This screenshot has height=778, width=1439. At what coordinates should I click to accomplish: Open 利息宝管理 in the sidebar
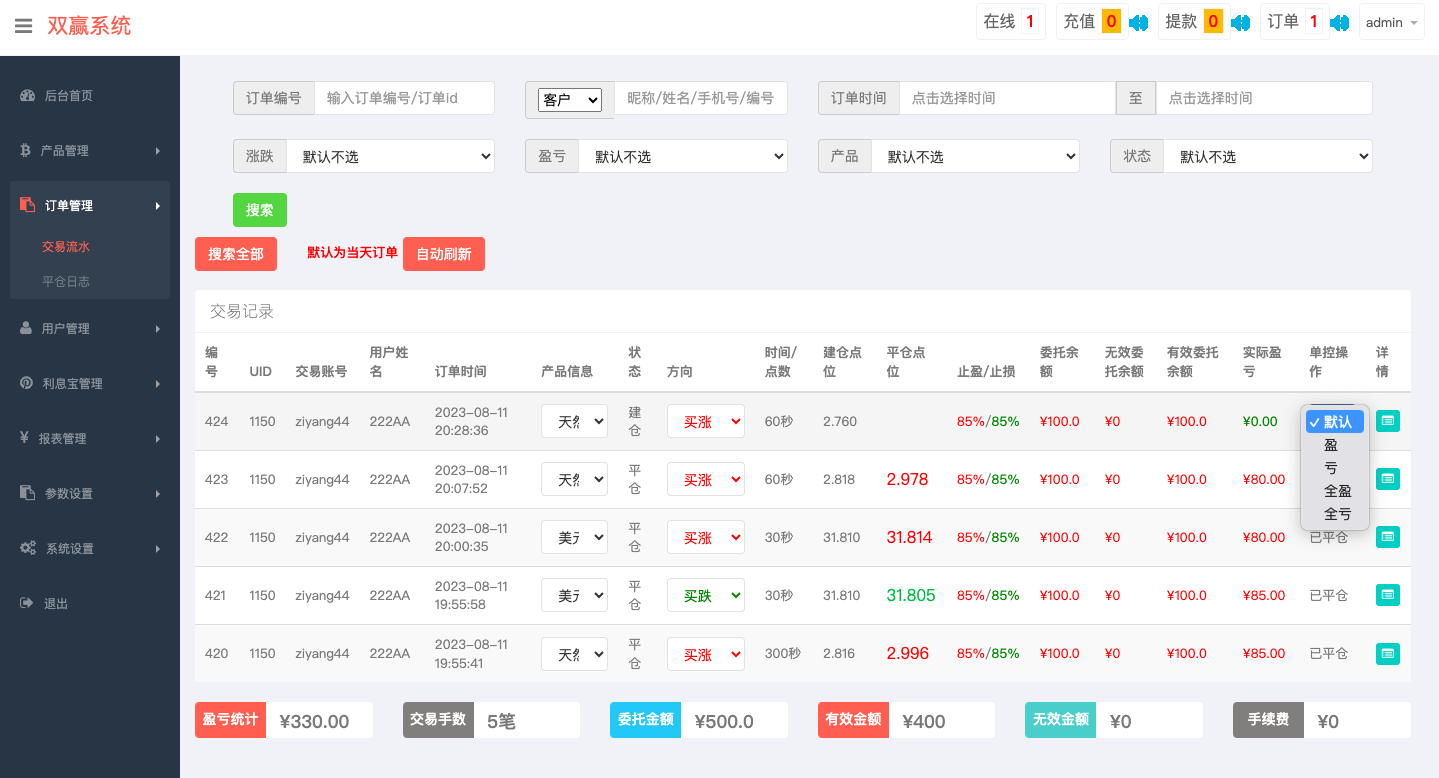coord(27,382)
